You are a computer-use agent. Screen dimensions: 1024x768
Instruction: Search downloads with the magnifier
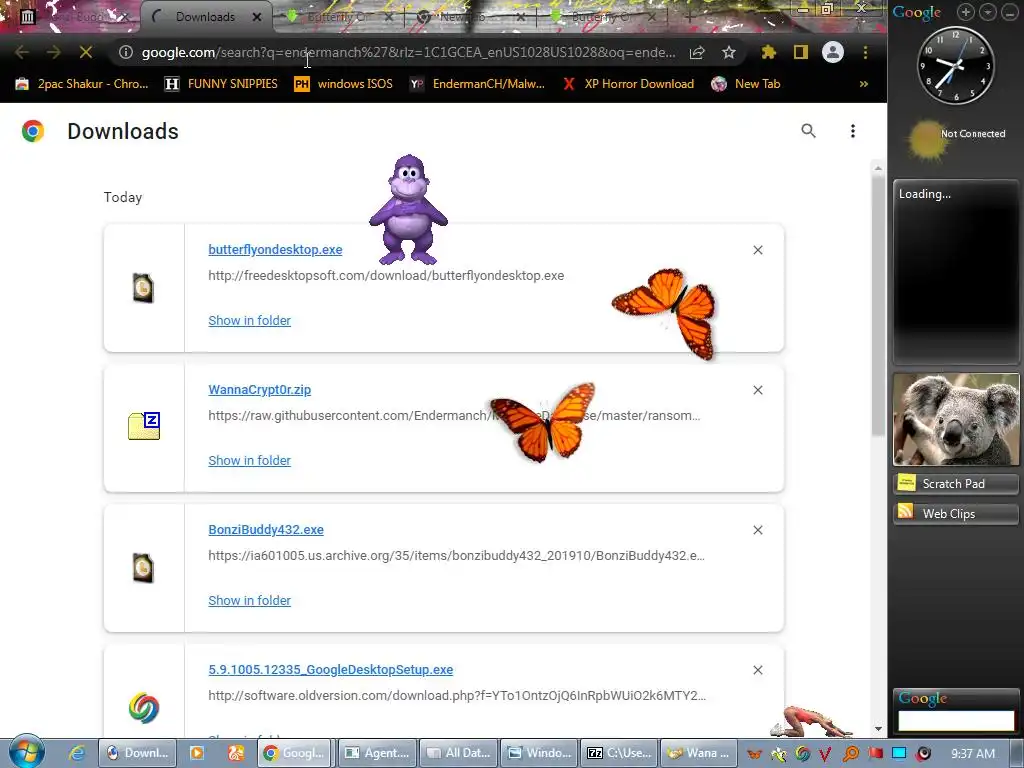coord(808,131)
